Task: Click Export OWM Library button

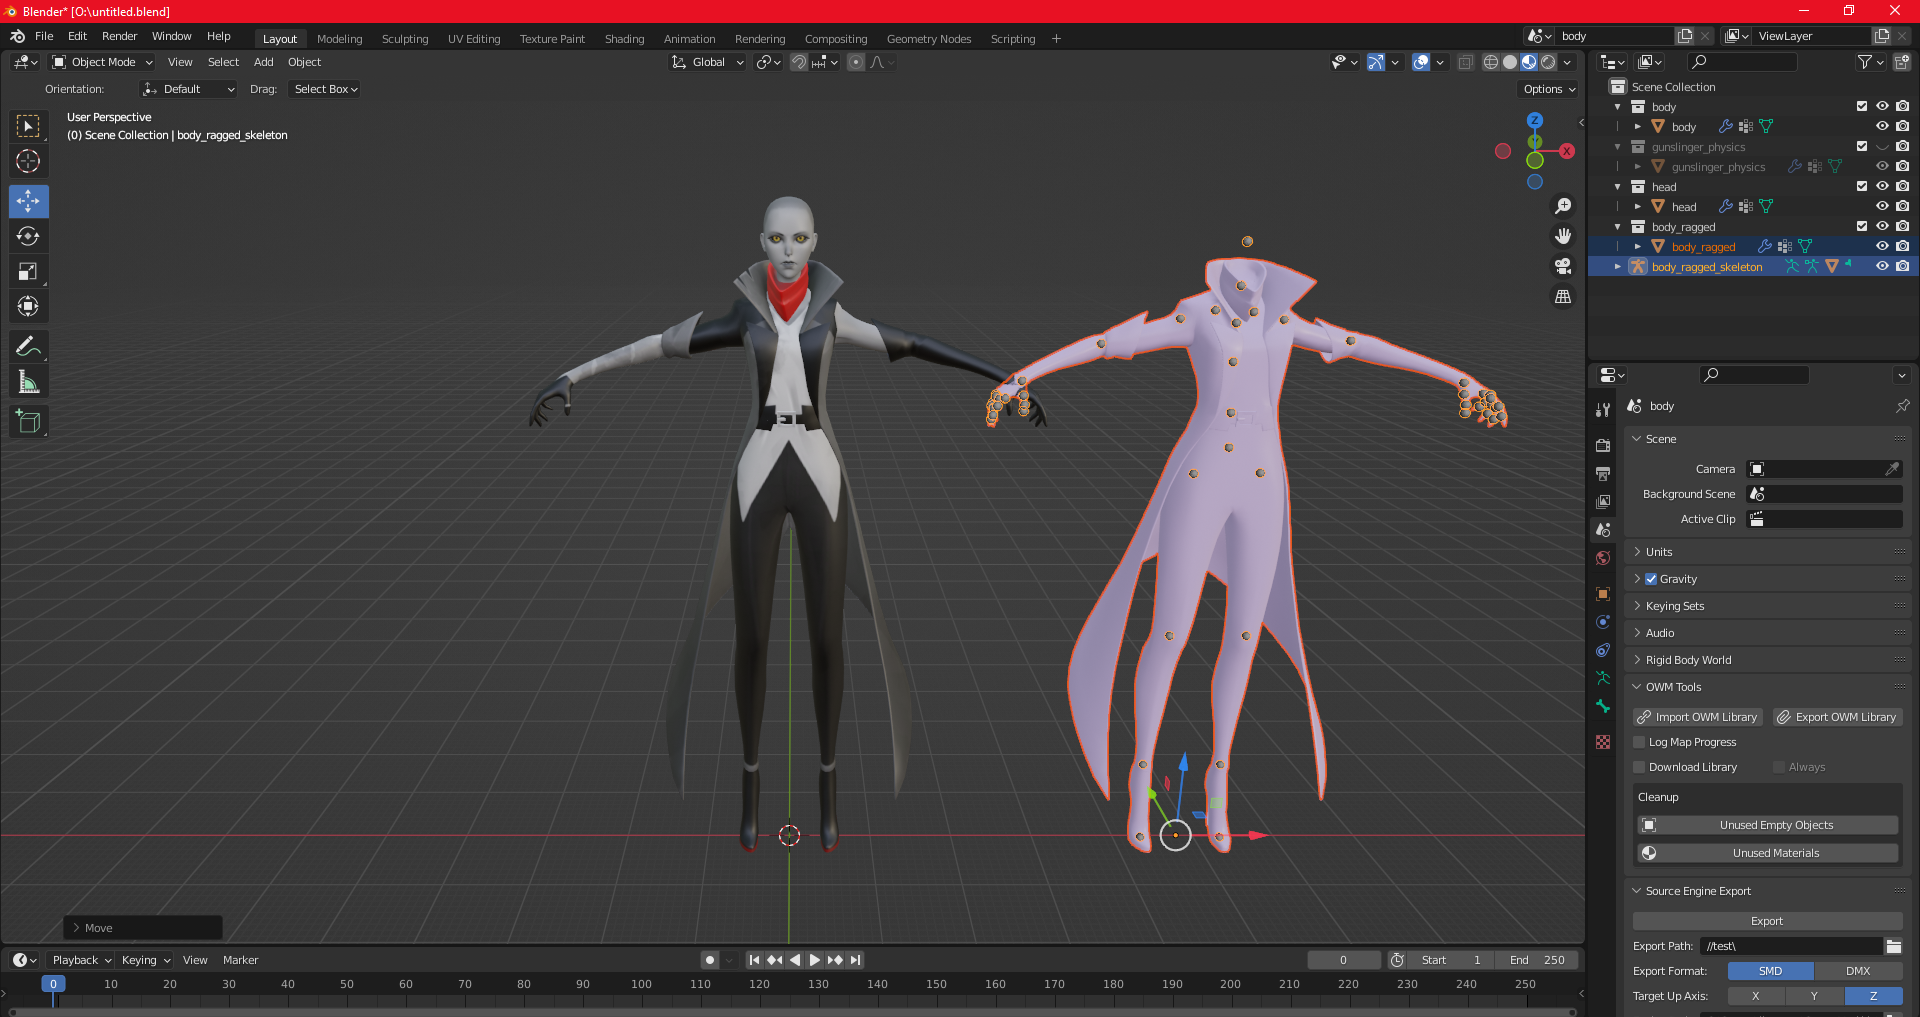Action: pyautogui.click(x=1838, y=717)
